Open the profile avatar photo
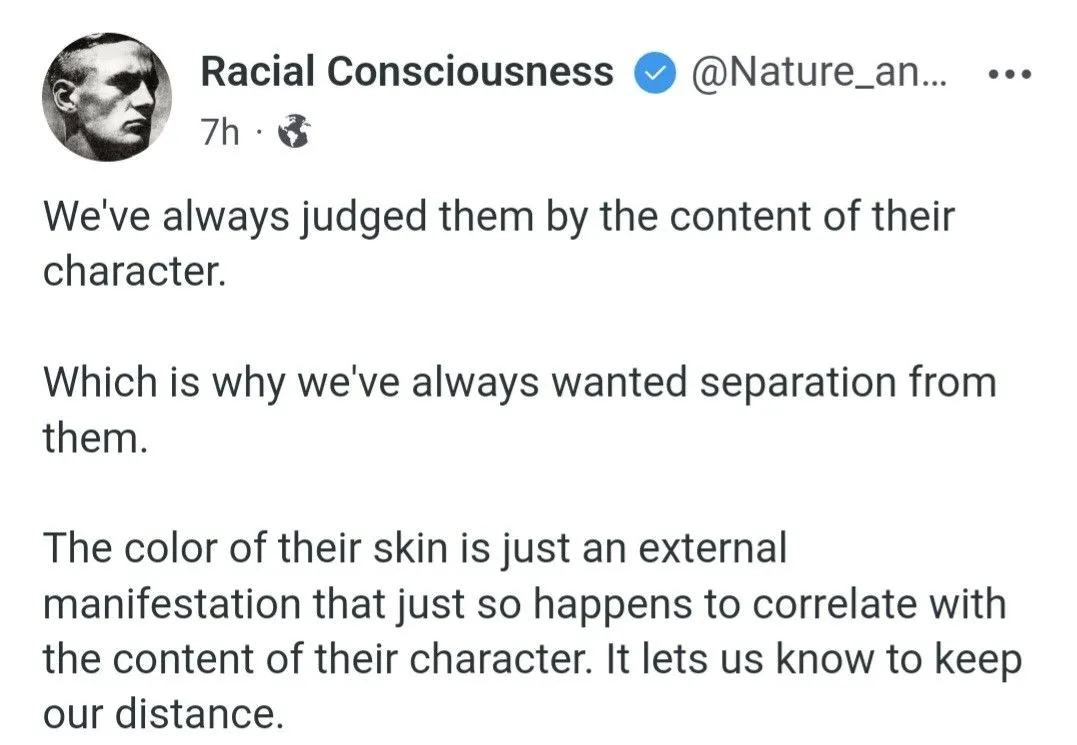Image resolution: width=1077 pixels, height=745 pixels. (107, 97)
